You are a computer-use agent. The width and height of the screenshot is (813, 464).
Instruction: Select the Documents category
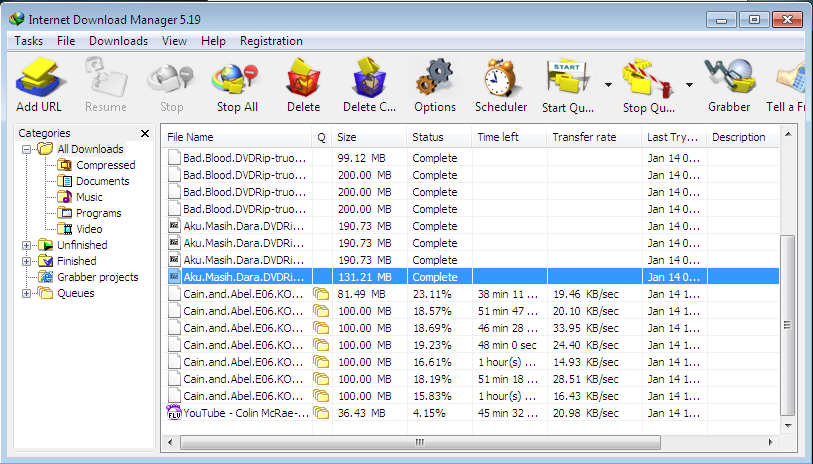[x=102, y=181]
